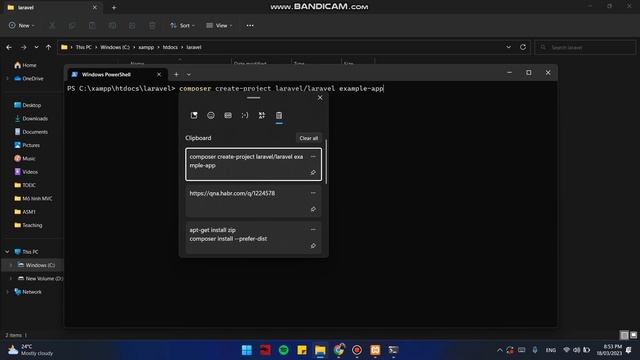Open more options for composer create-project entry

click(313, 156)
